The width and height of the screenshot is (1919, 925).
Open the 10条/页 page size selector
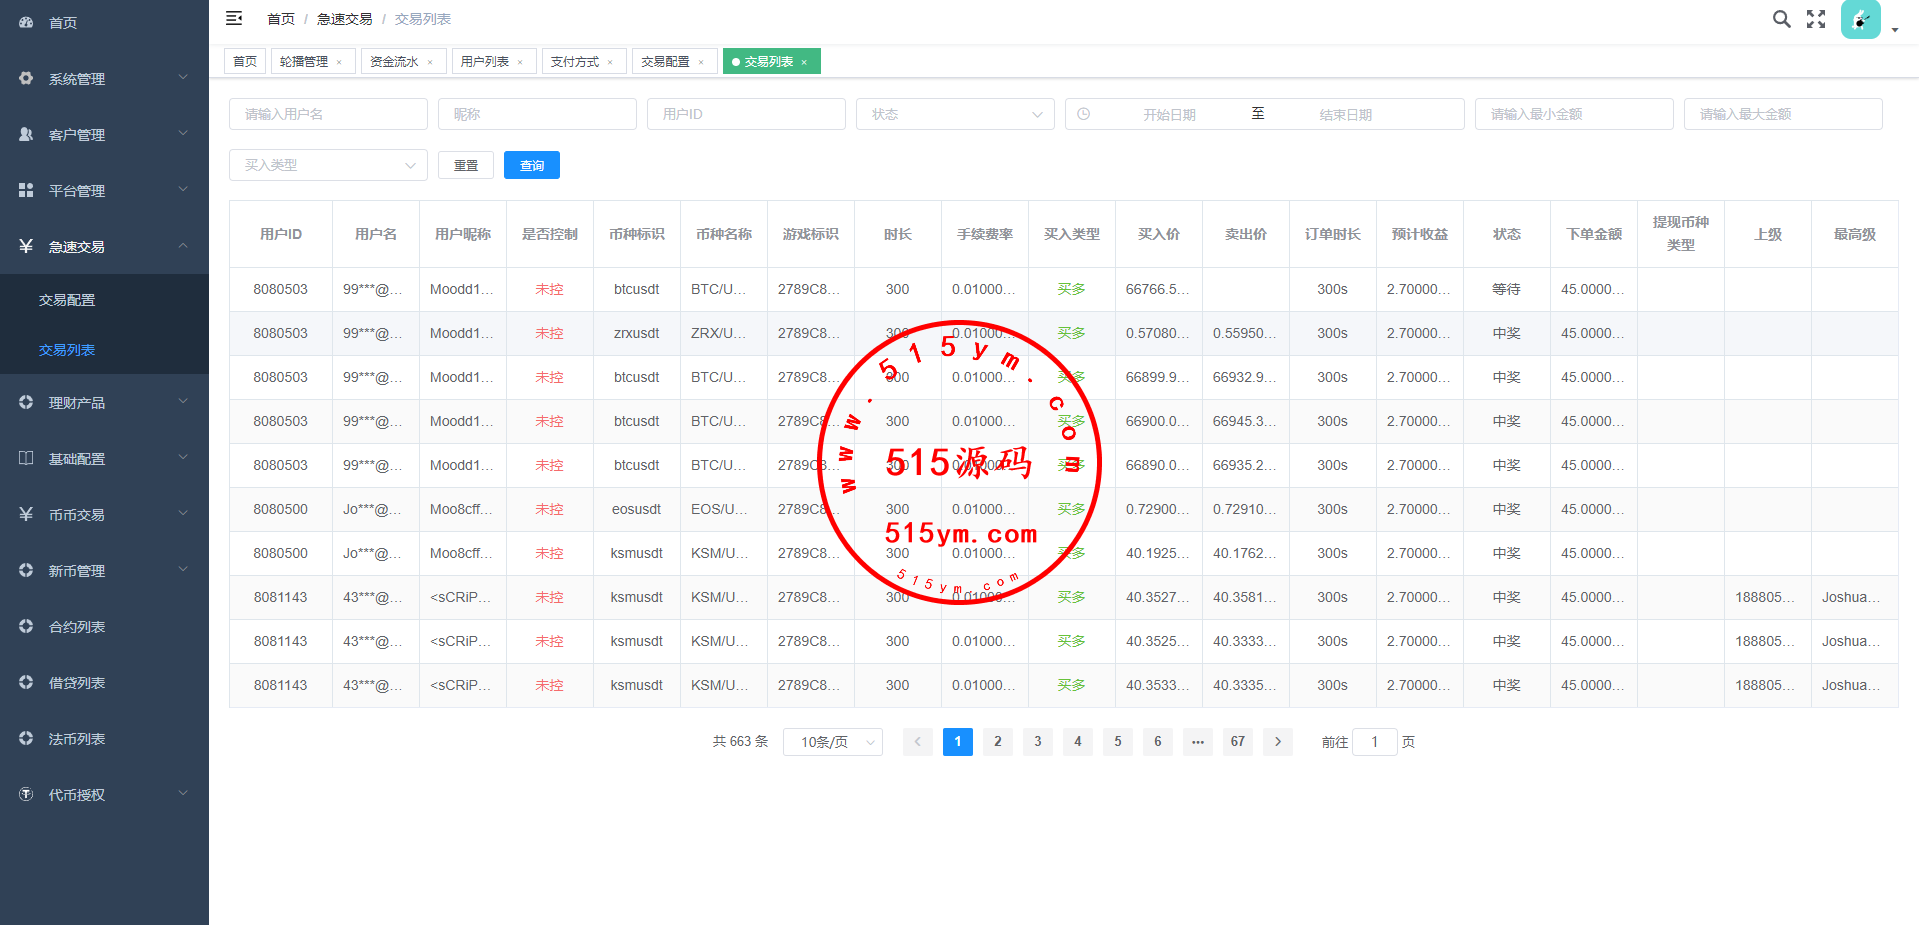(x=832, y=741)
